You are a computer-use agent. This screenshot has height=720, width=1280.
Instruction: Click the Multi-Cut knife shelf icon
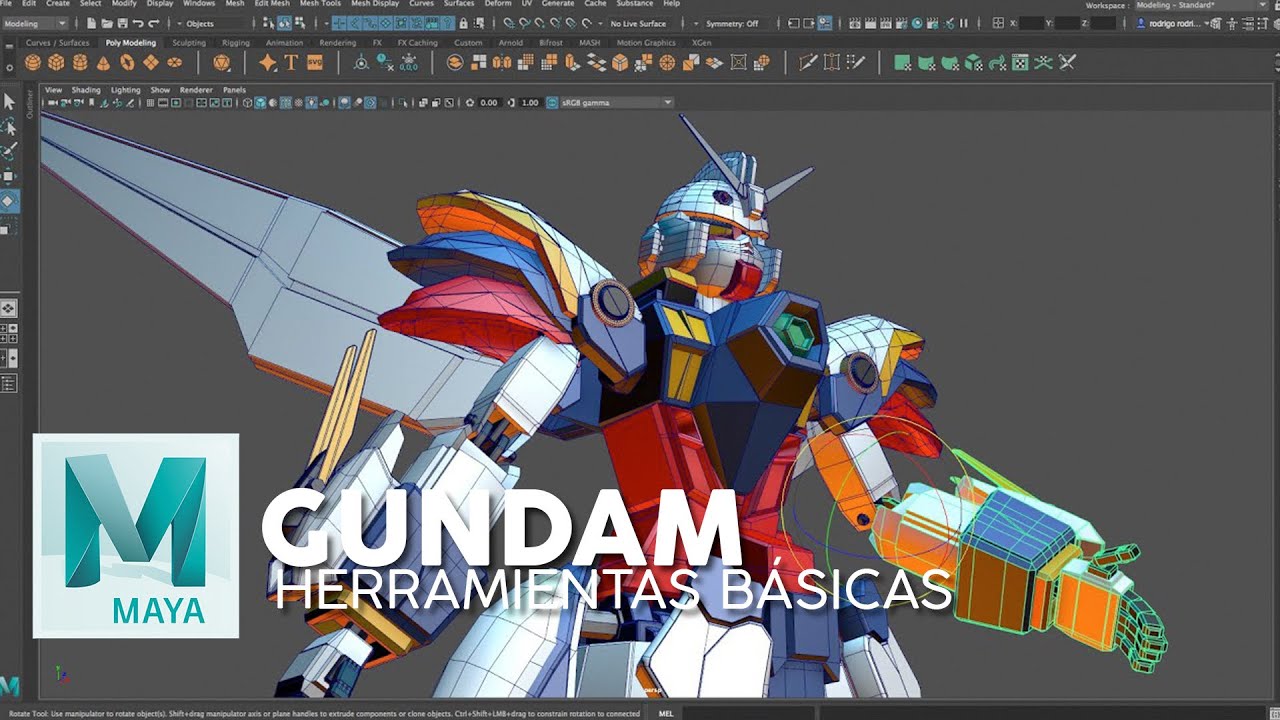click(809, 63)
